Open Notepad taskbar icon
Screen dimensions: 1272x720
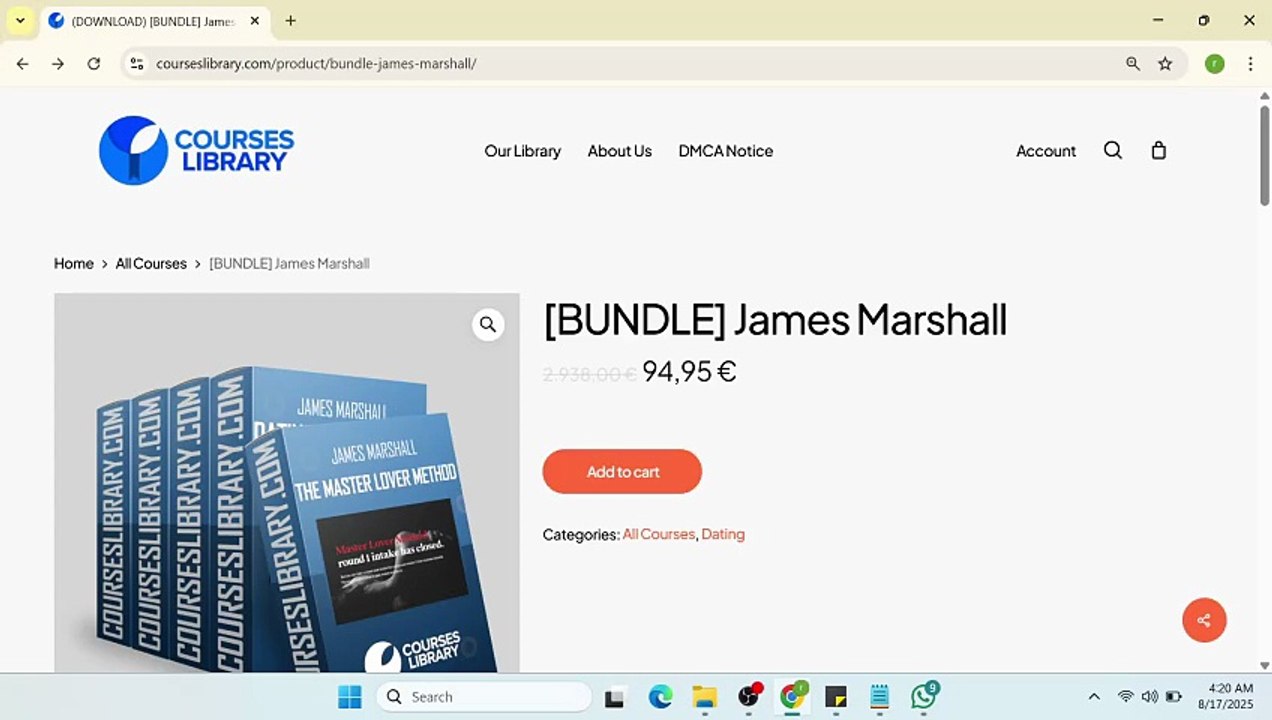click(x=880, y=697)
